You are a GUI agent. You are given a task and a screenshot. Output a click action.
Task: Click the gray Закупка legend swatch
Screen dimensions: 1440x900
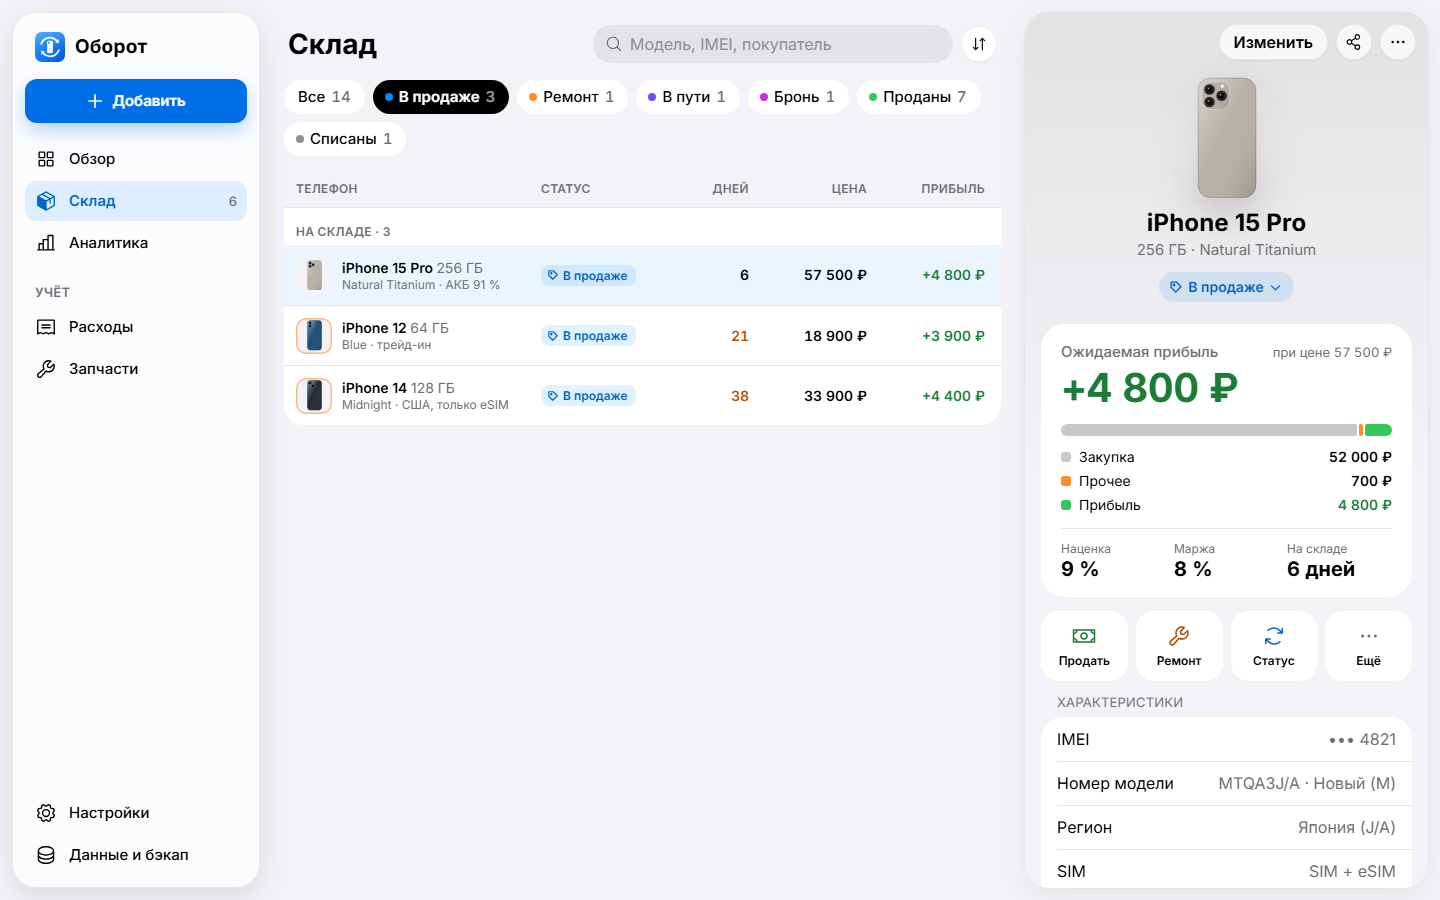click(x=1066, y=457)
